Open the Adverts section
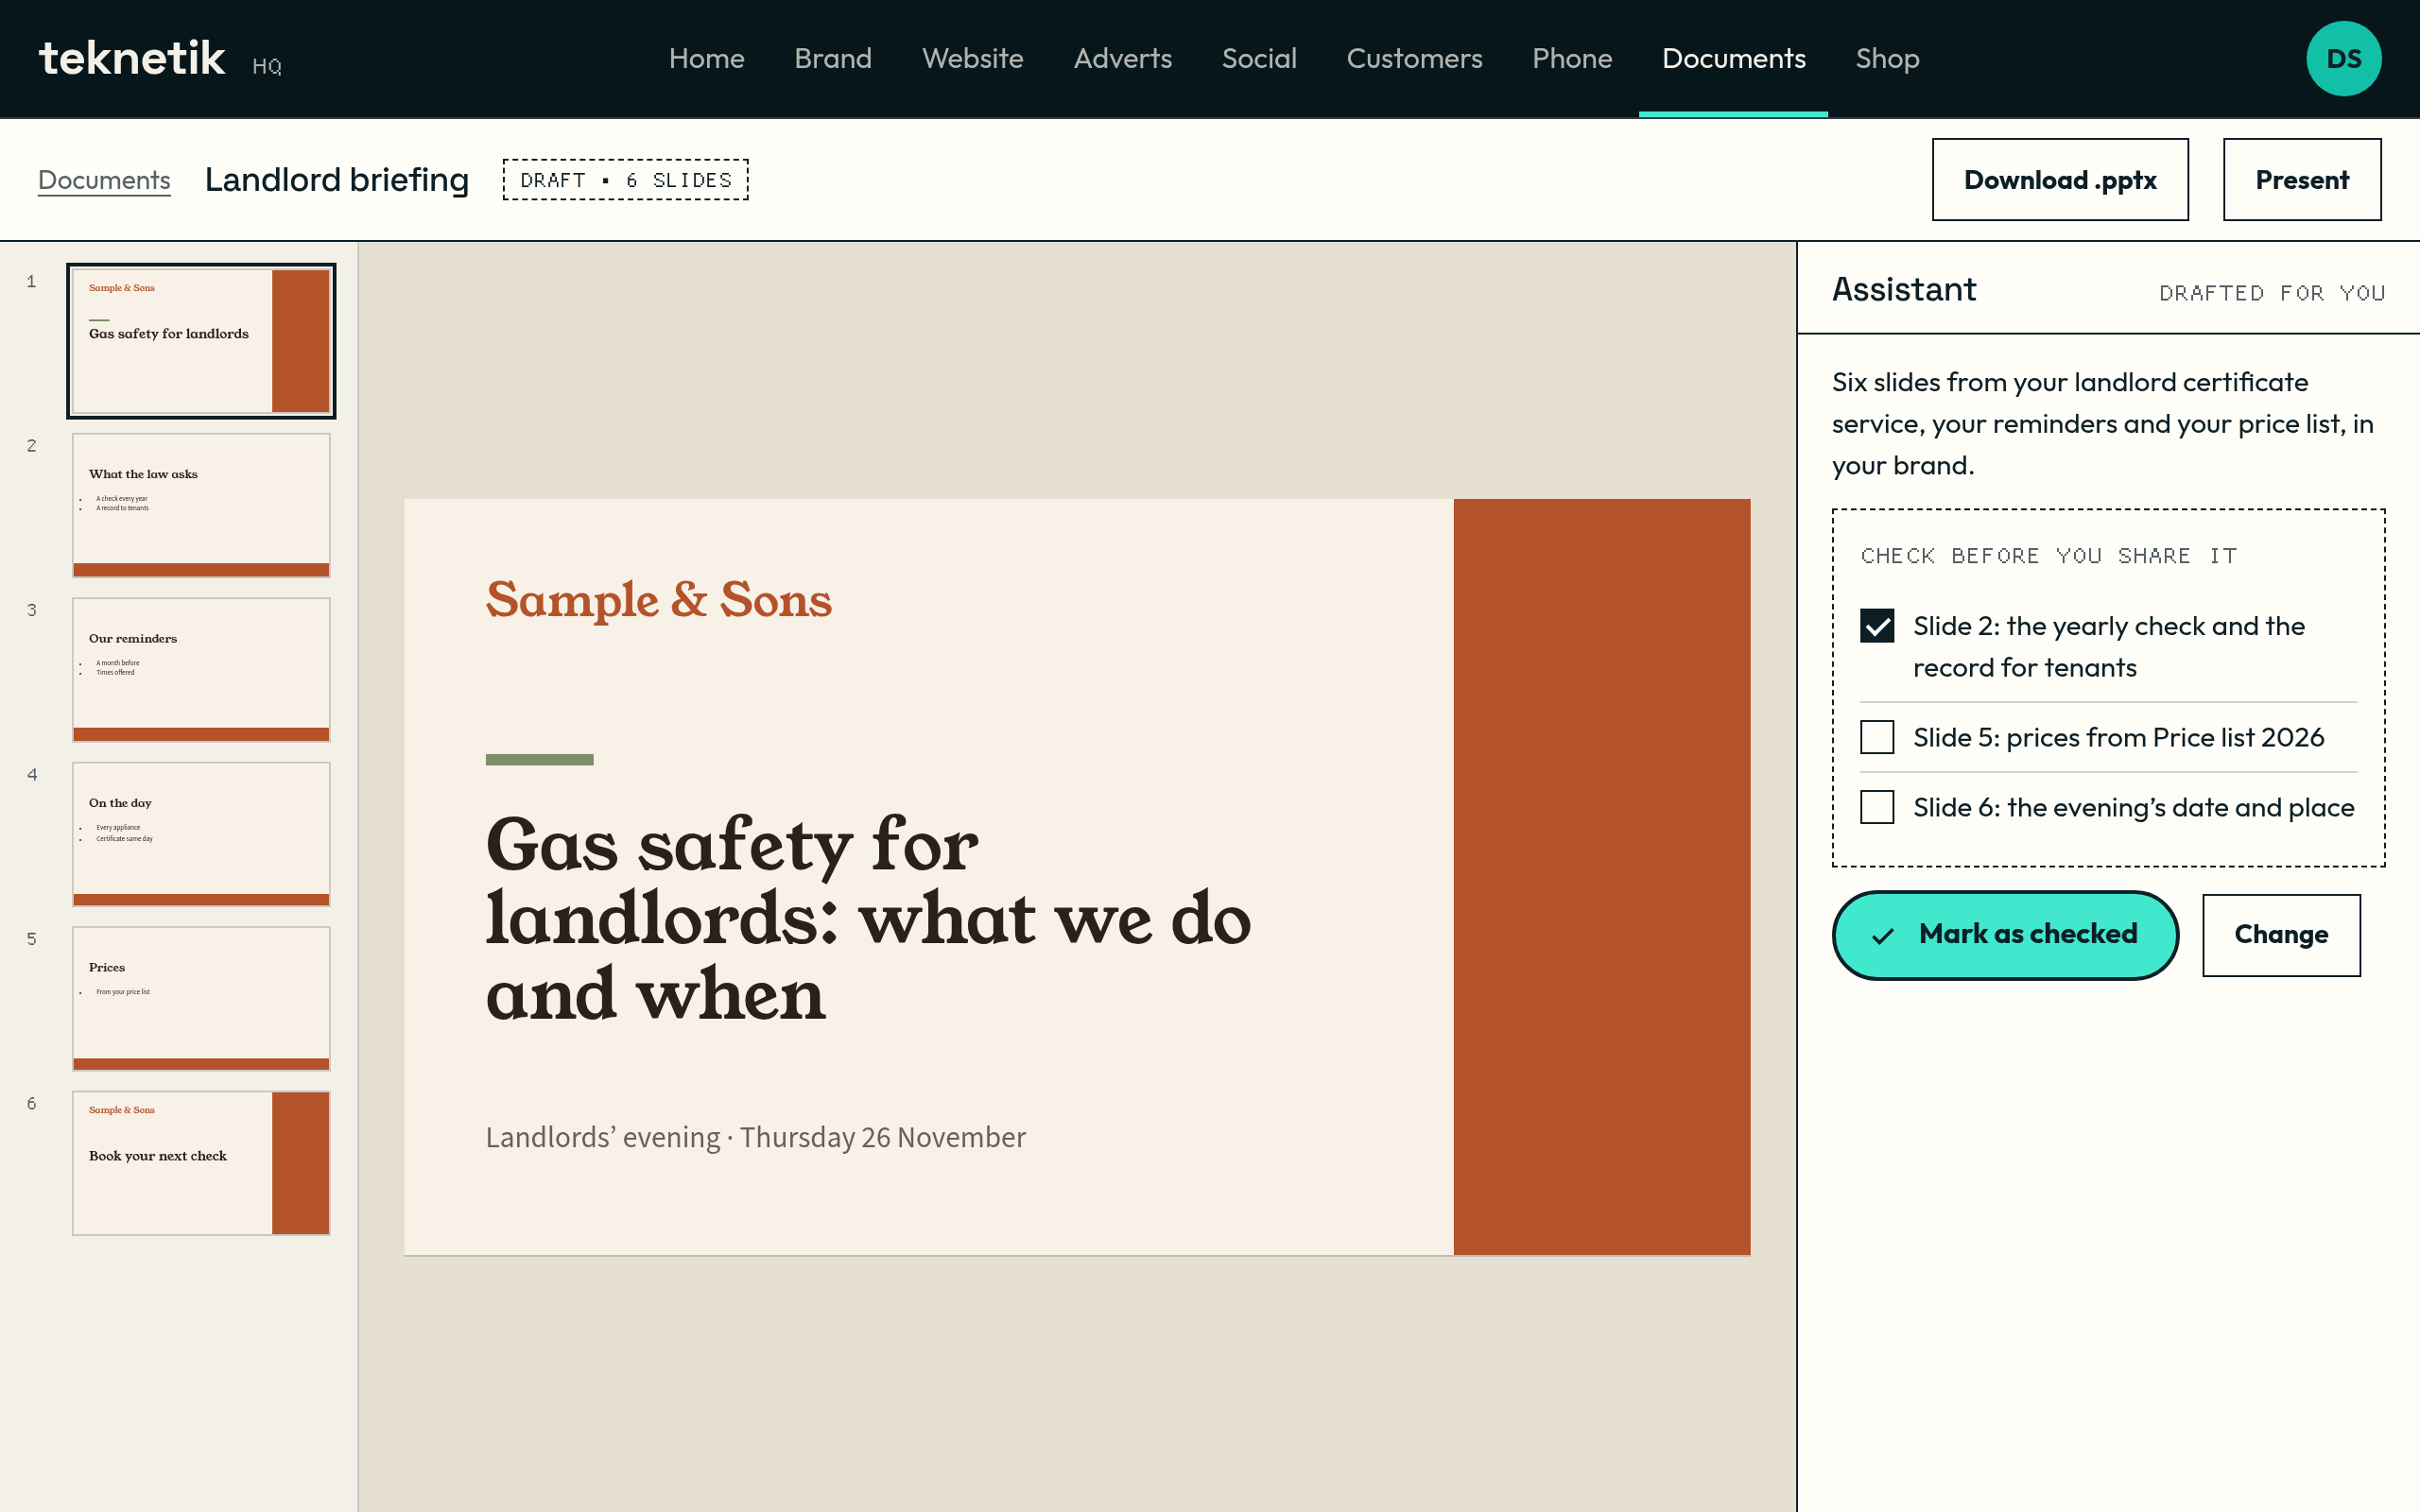This screenshot has width=2420, height=1512. coord(1122,59)
